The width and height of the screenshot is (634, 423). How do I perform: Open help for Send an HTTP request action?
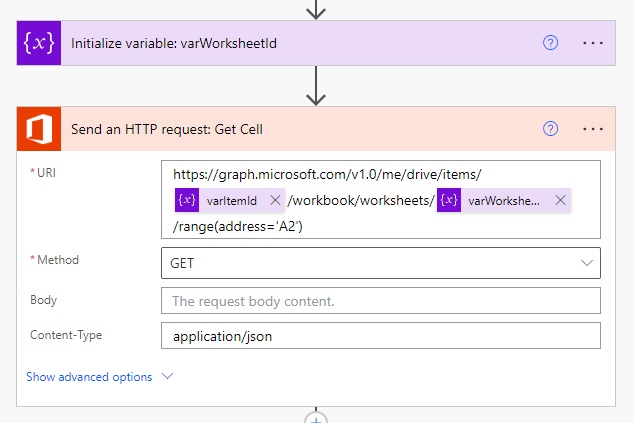(x=550, y=129)
